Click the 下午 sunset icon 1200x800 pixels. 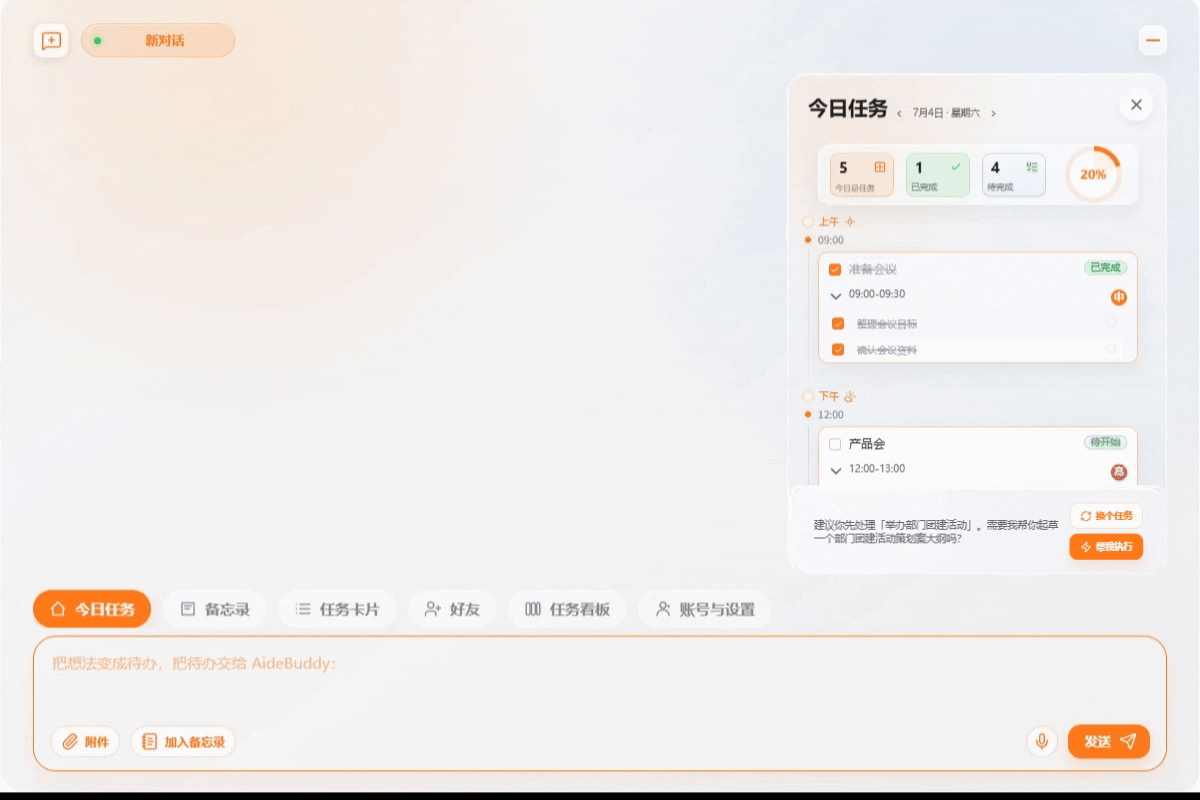tap(850, 396)
